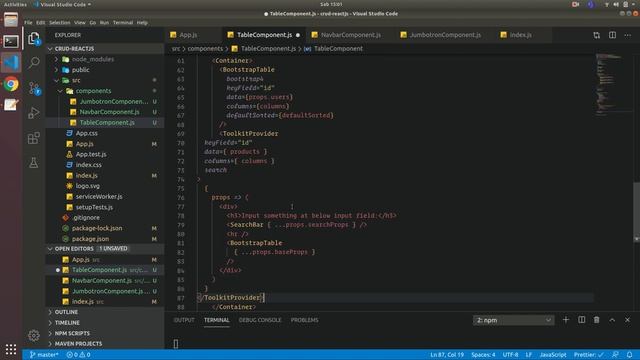Open App.css in the explorer
The width and height of the screenshot is (640, 360).
106,133
